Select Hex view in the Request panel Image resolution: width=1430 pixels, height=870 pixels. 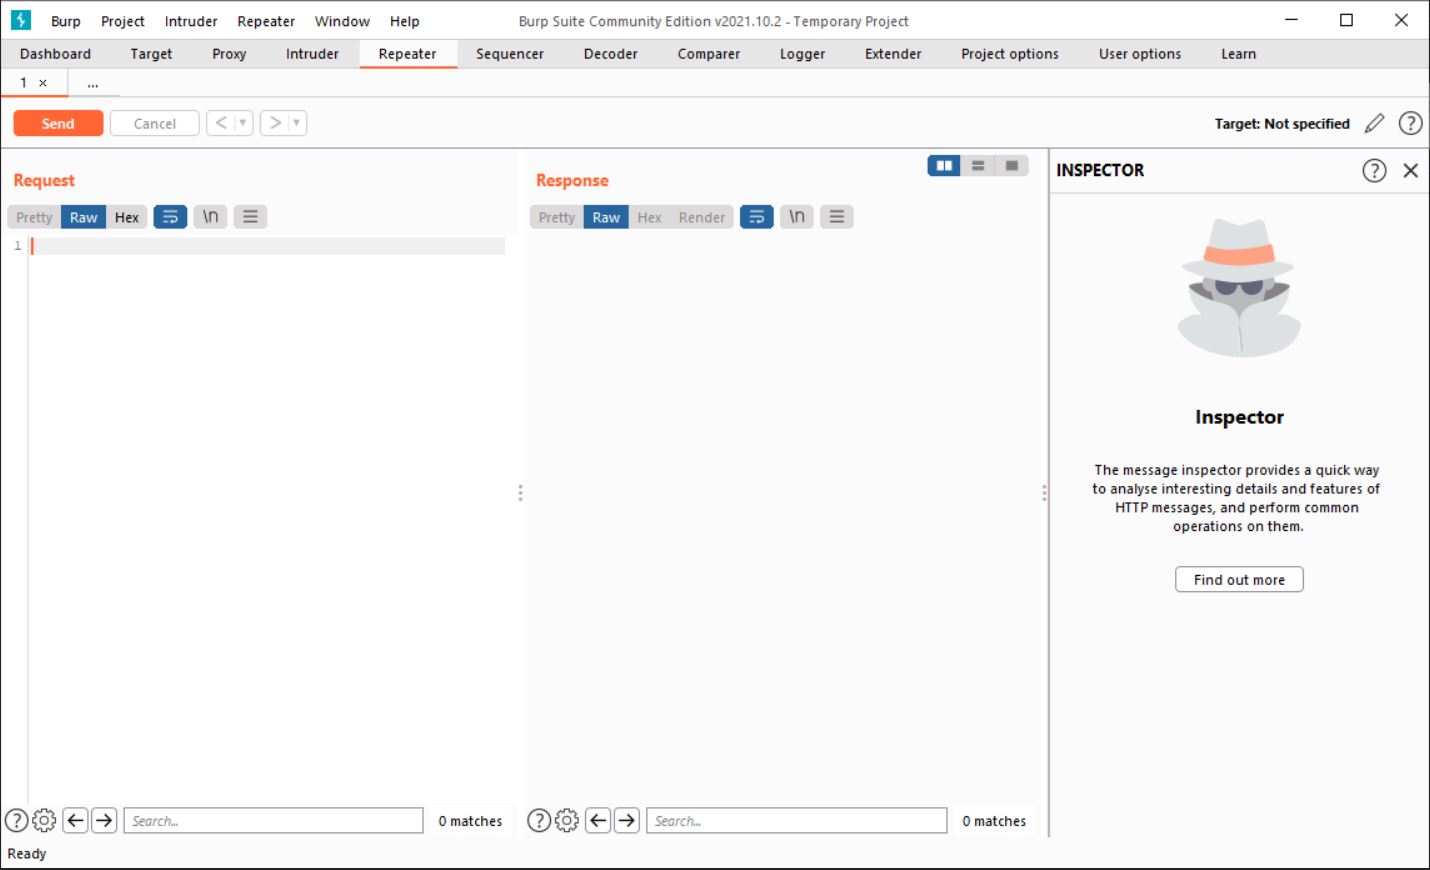pyautogui.click(x=127, y=217)
